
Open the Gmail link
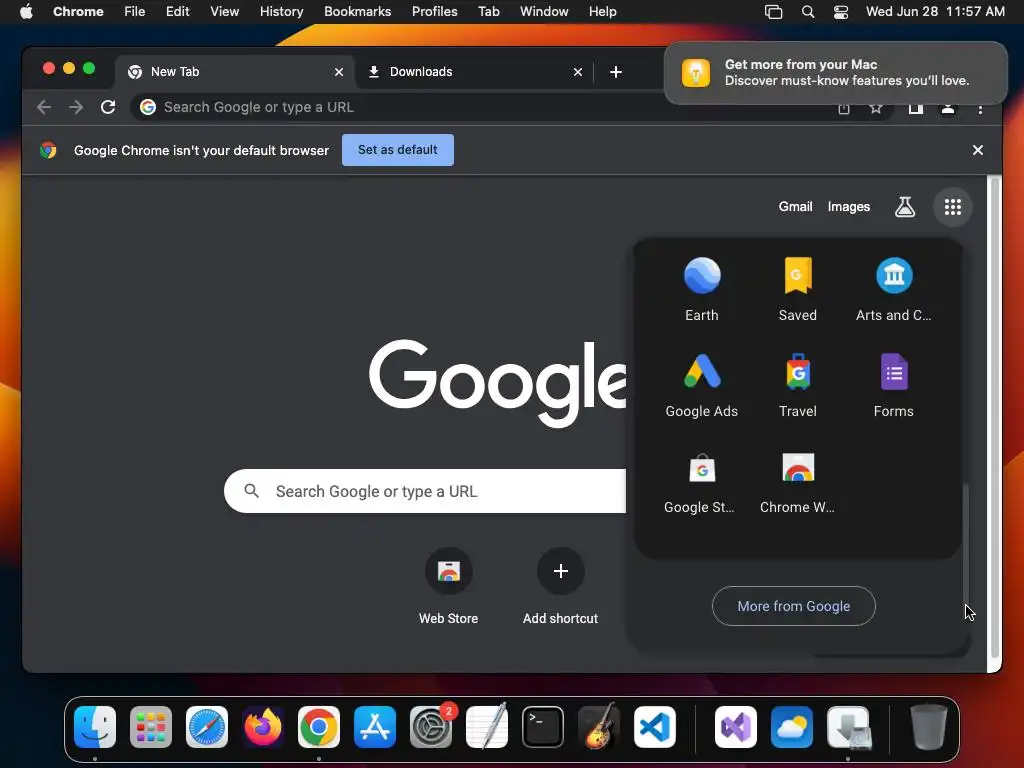coord(795,207)
